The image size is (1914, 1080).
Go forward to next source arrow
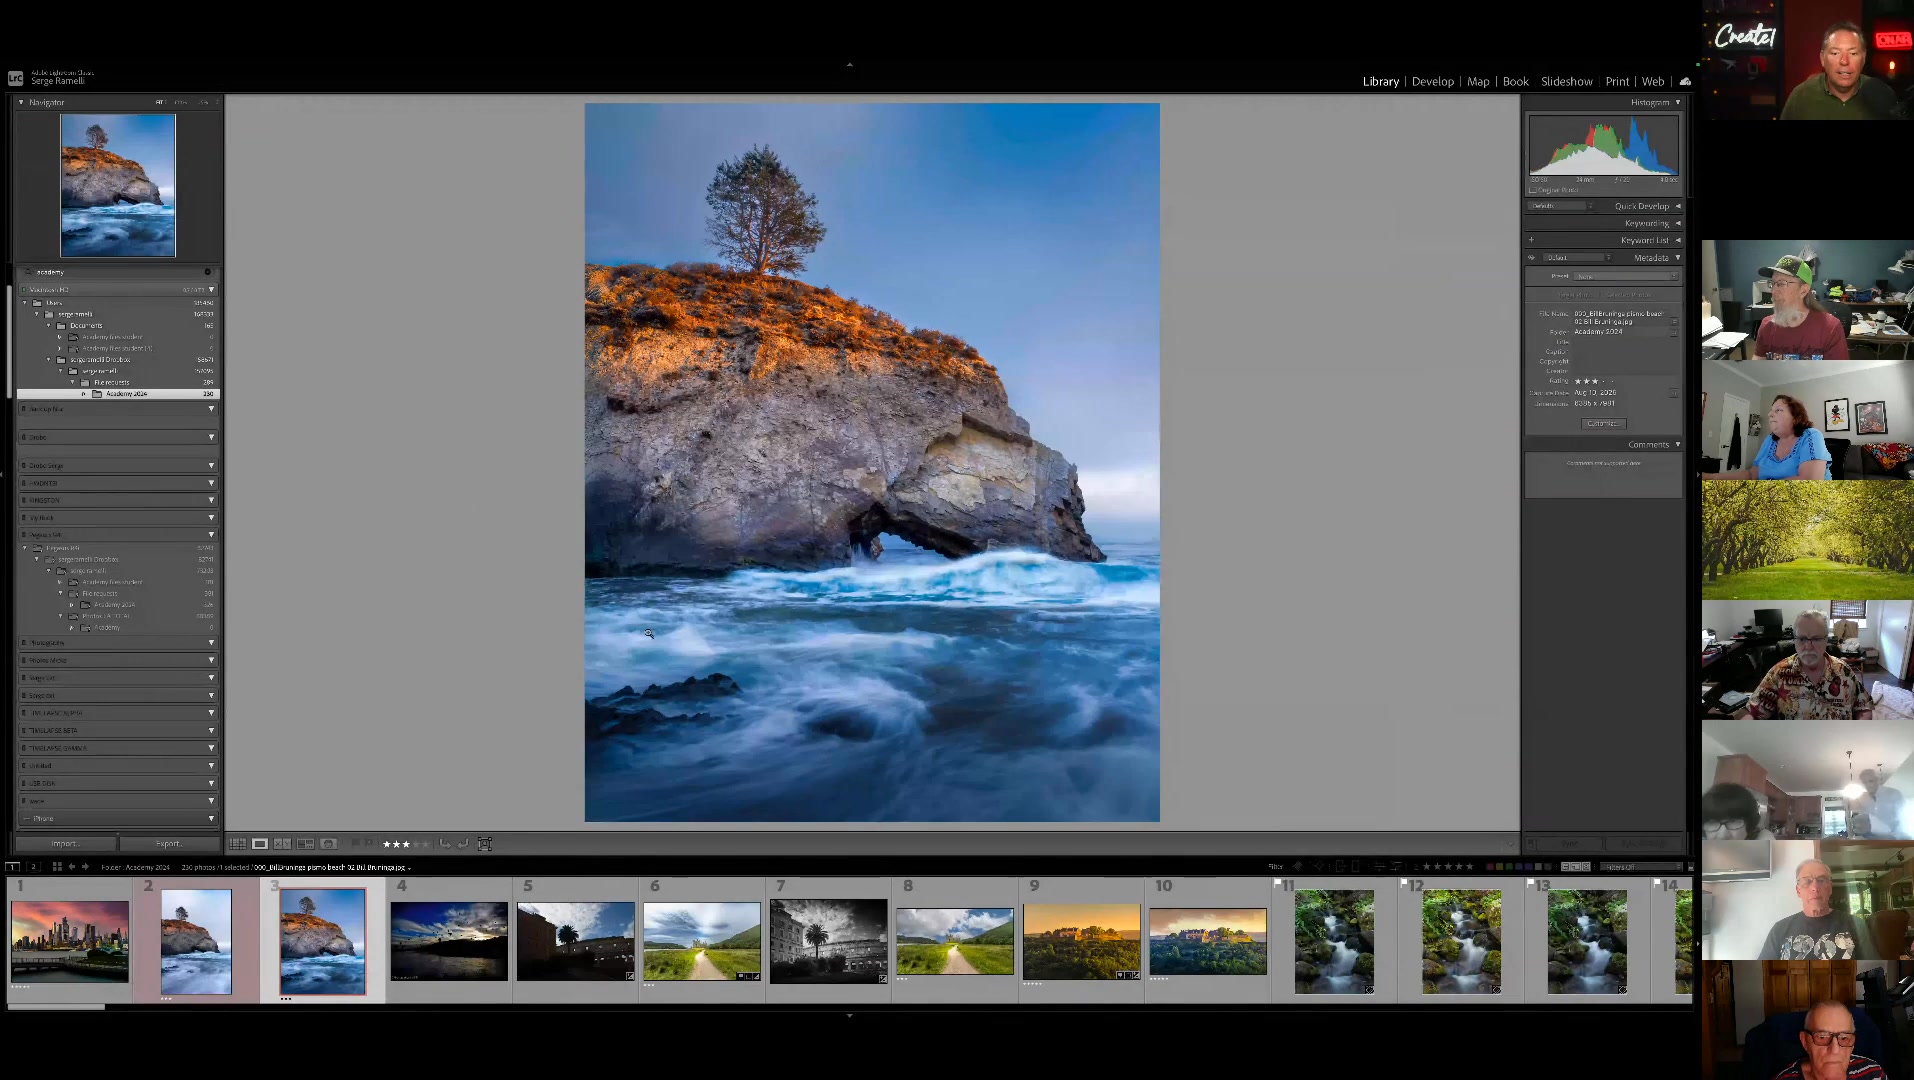coord(85,867)
